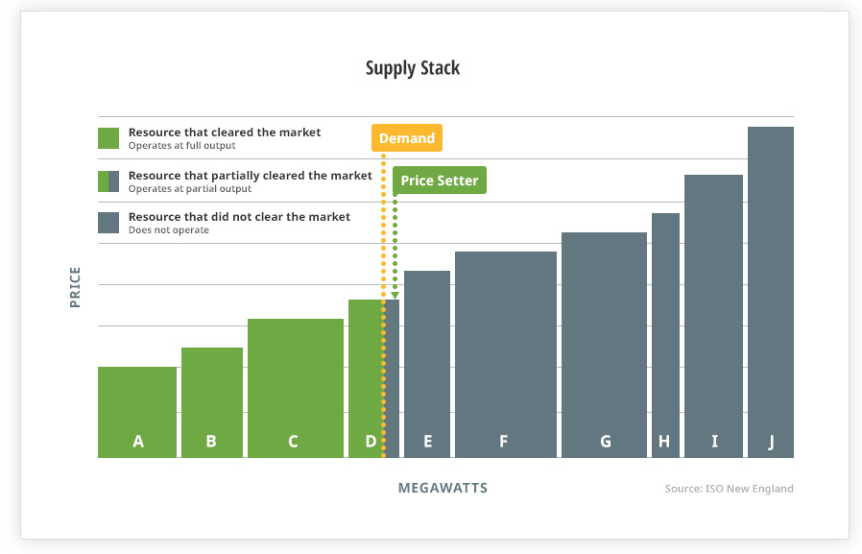This screenshot has width=862, height=554.
Task: Click the Source: ISO New England text
Action: pos(728,489)
